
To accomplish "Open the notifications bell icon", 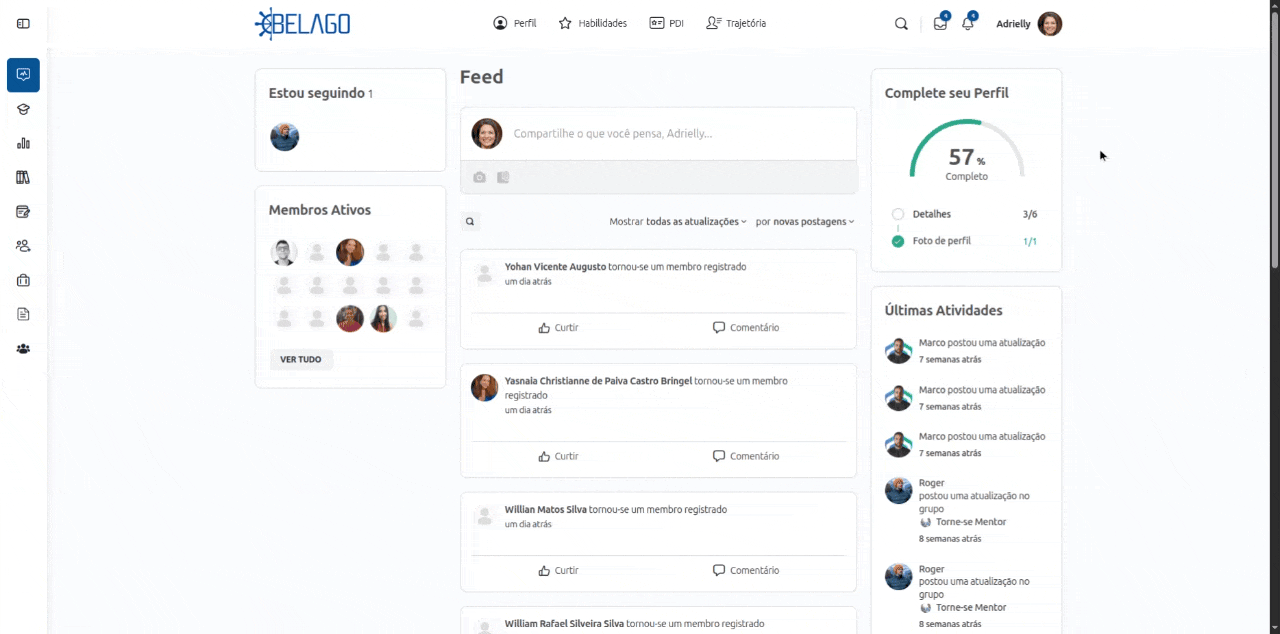I will point(967,24).
